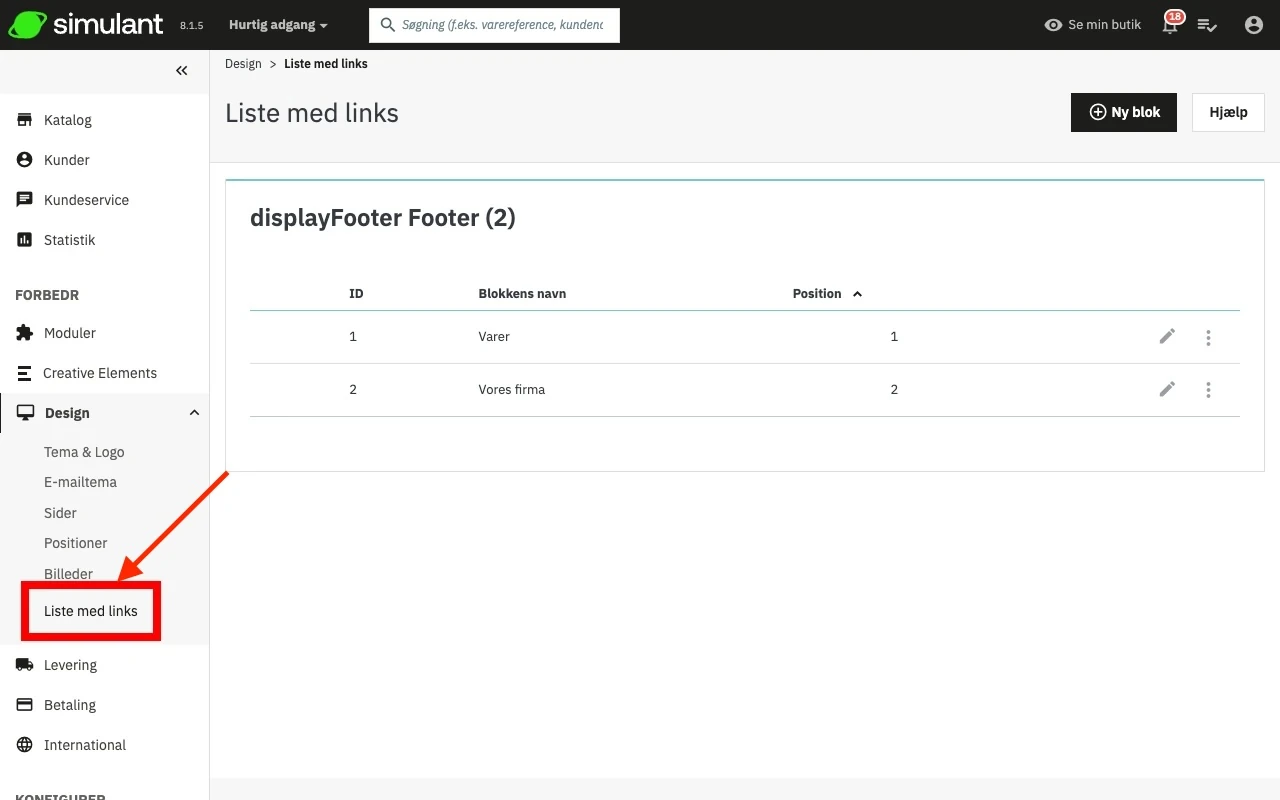Edit the Varer block with the pencil icon
Screen dimensions: 1280x800
(1166, 336)
